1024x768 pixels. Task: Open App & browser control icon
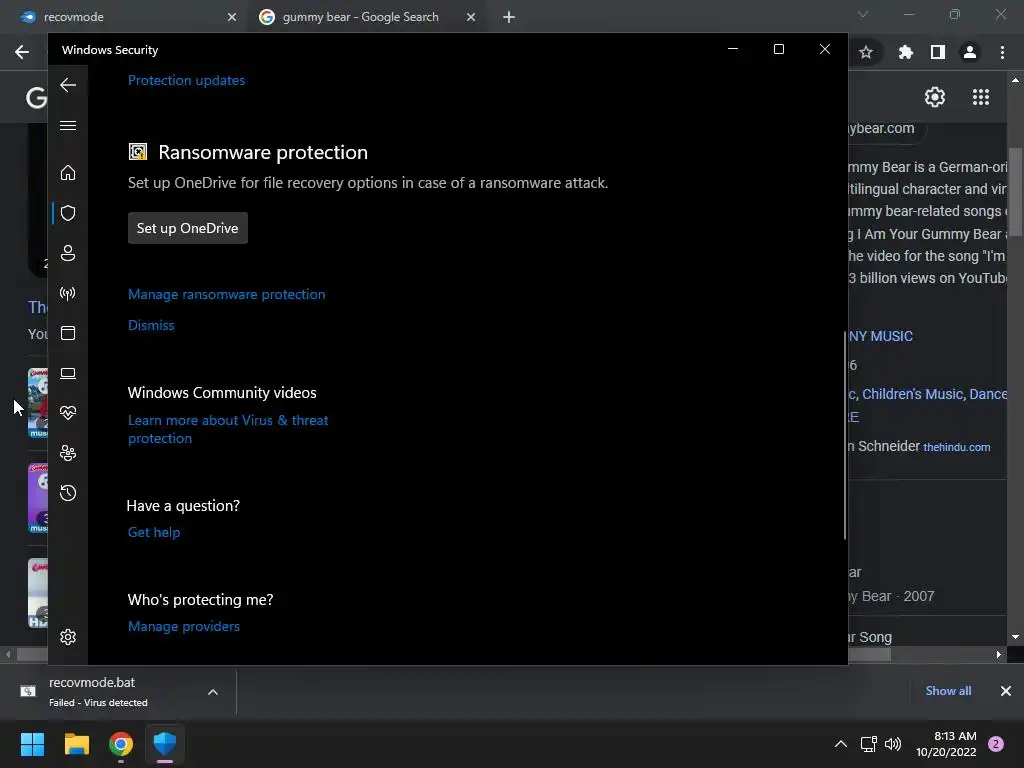[x=68, y=333]
